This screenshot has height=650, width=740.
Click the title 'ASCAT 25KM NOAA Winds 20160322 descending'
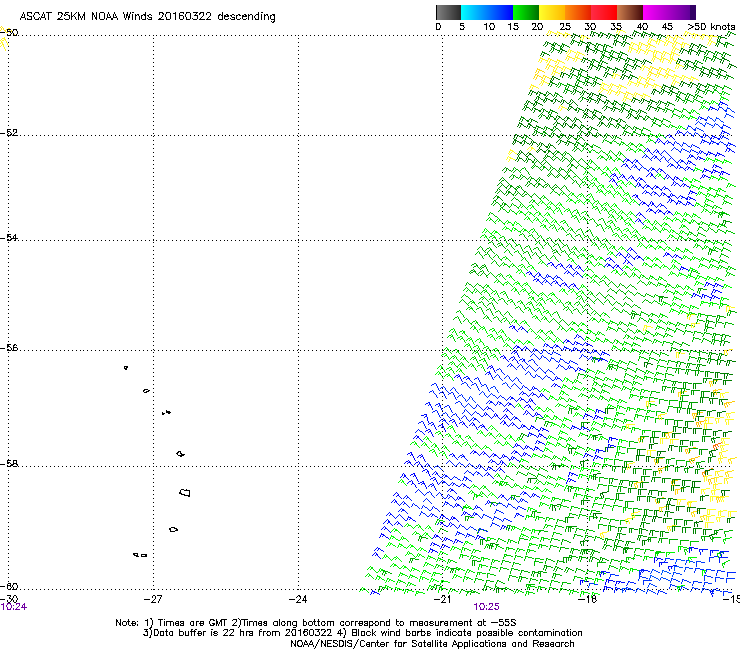point(147,17)
